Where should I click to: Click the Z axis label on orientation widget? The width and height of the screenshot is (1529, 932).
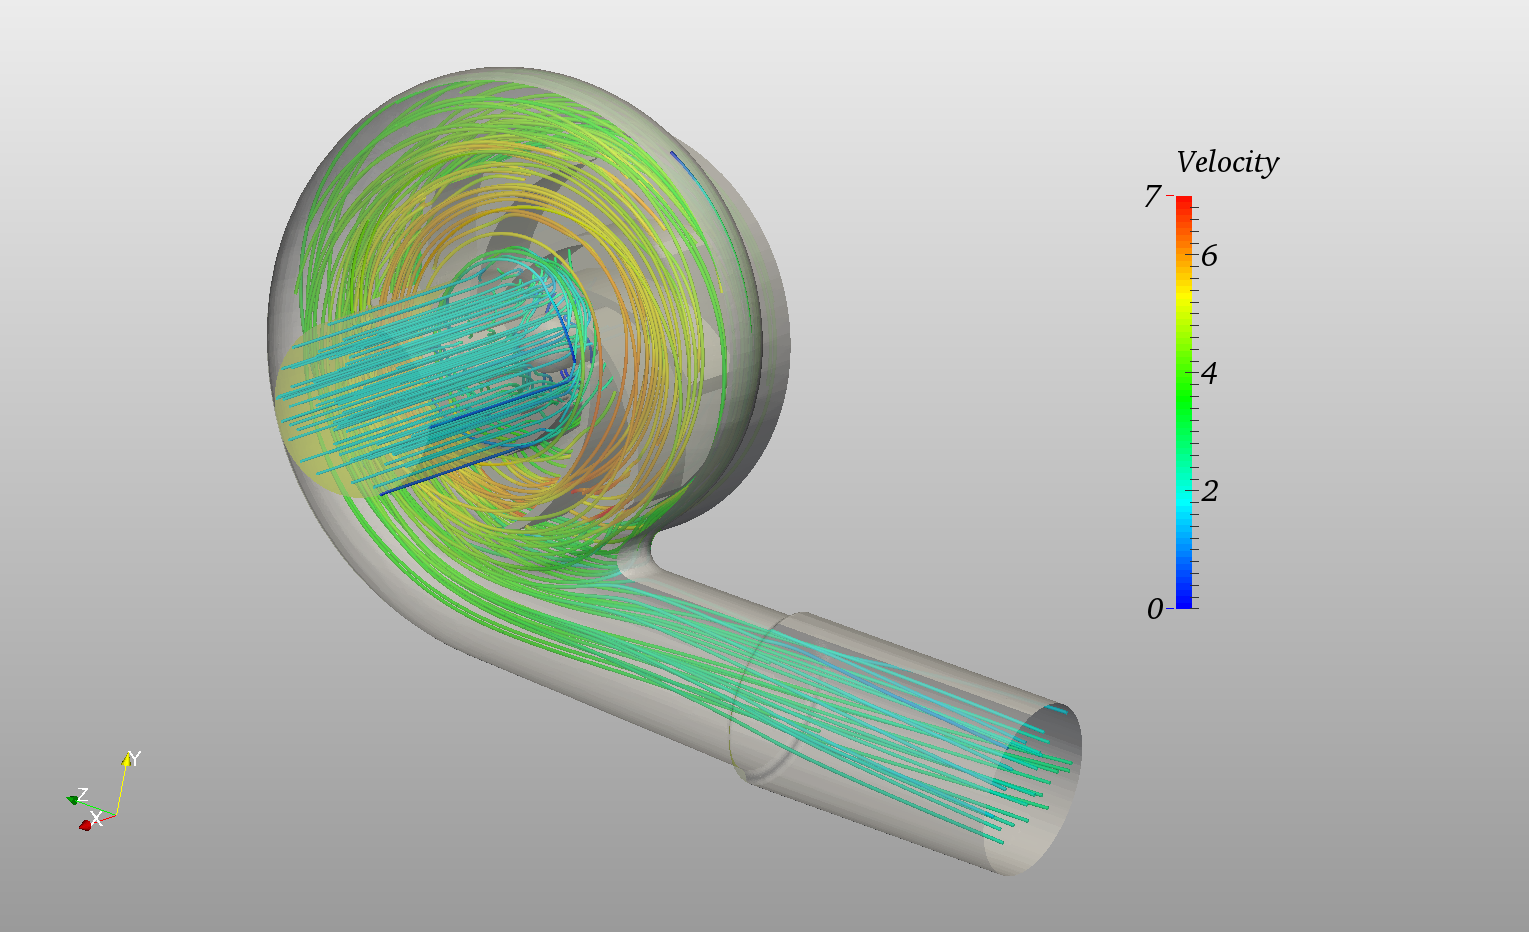[x=83, y=794]
